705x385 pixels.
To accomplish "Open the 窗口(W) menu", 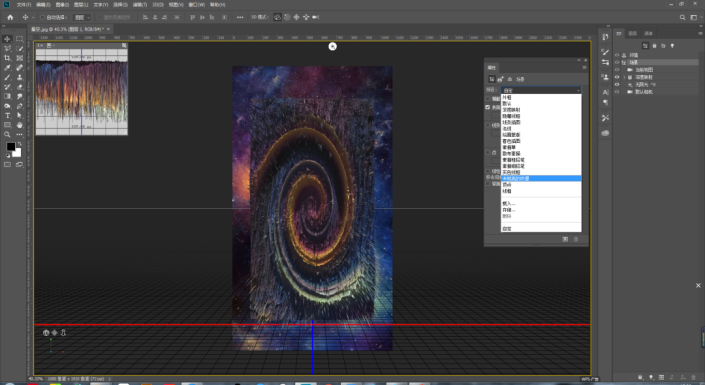I will coord(196,4).
